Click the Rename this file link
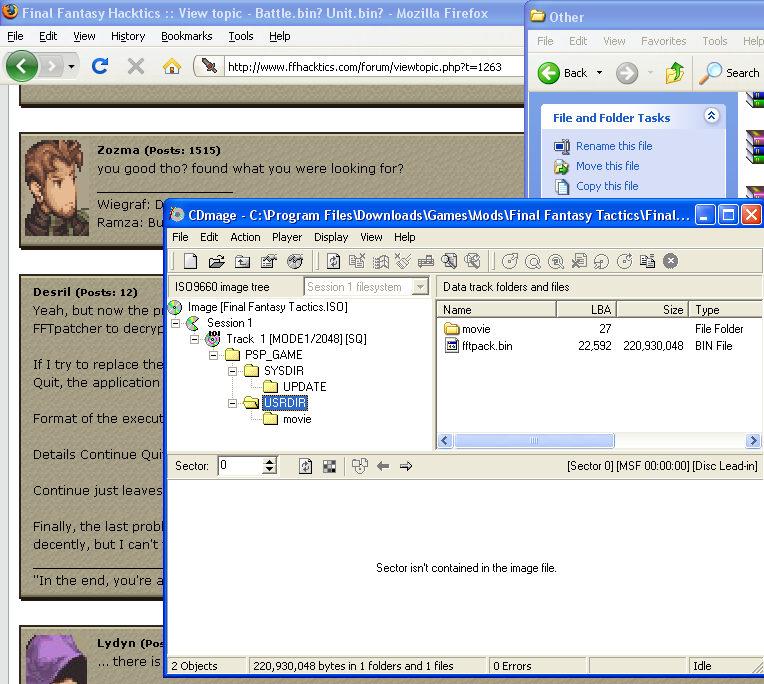The height and width of the screenshot is (684, 764). click(x=614, y=146)
